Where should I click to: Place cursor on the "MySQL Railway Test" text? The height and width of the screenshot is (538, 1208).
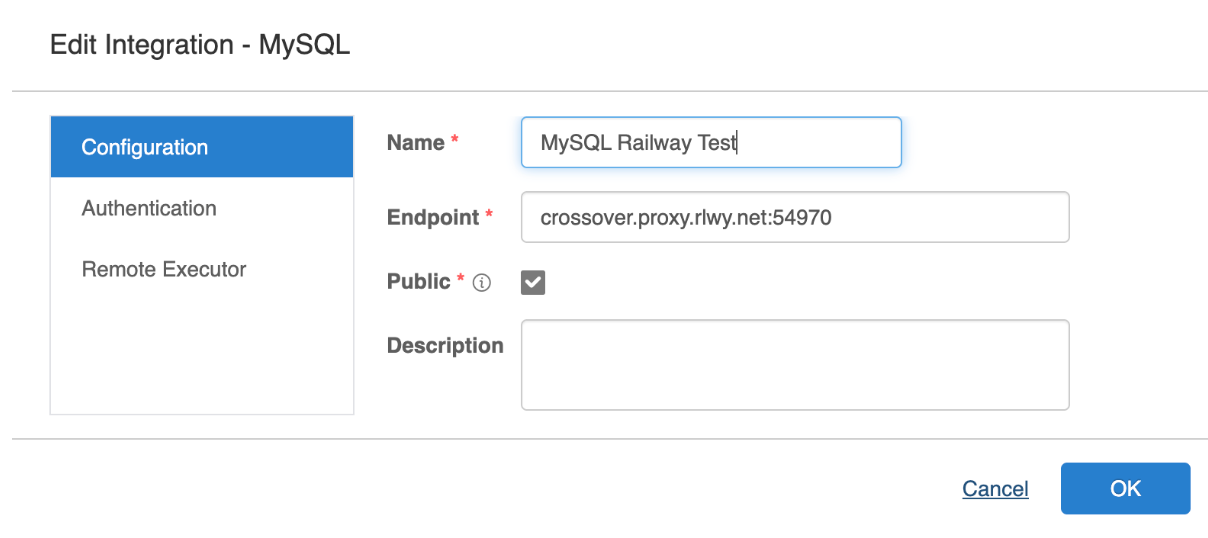point(638,143)
